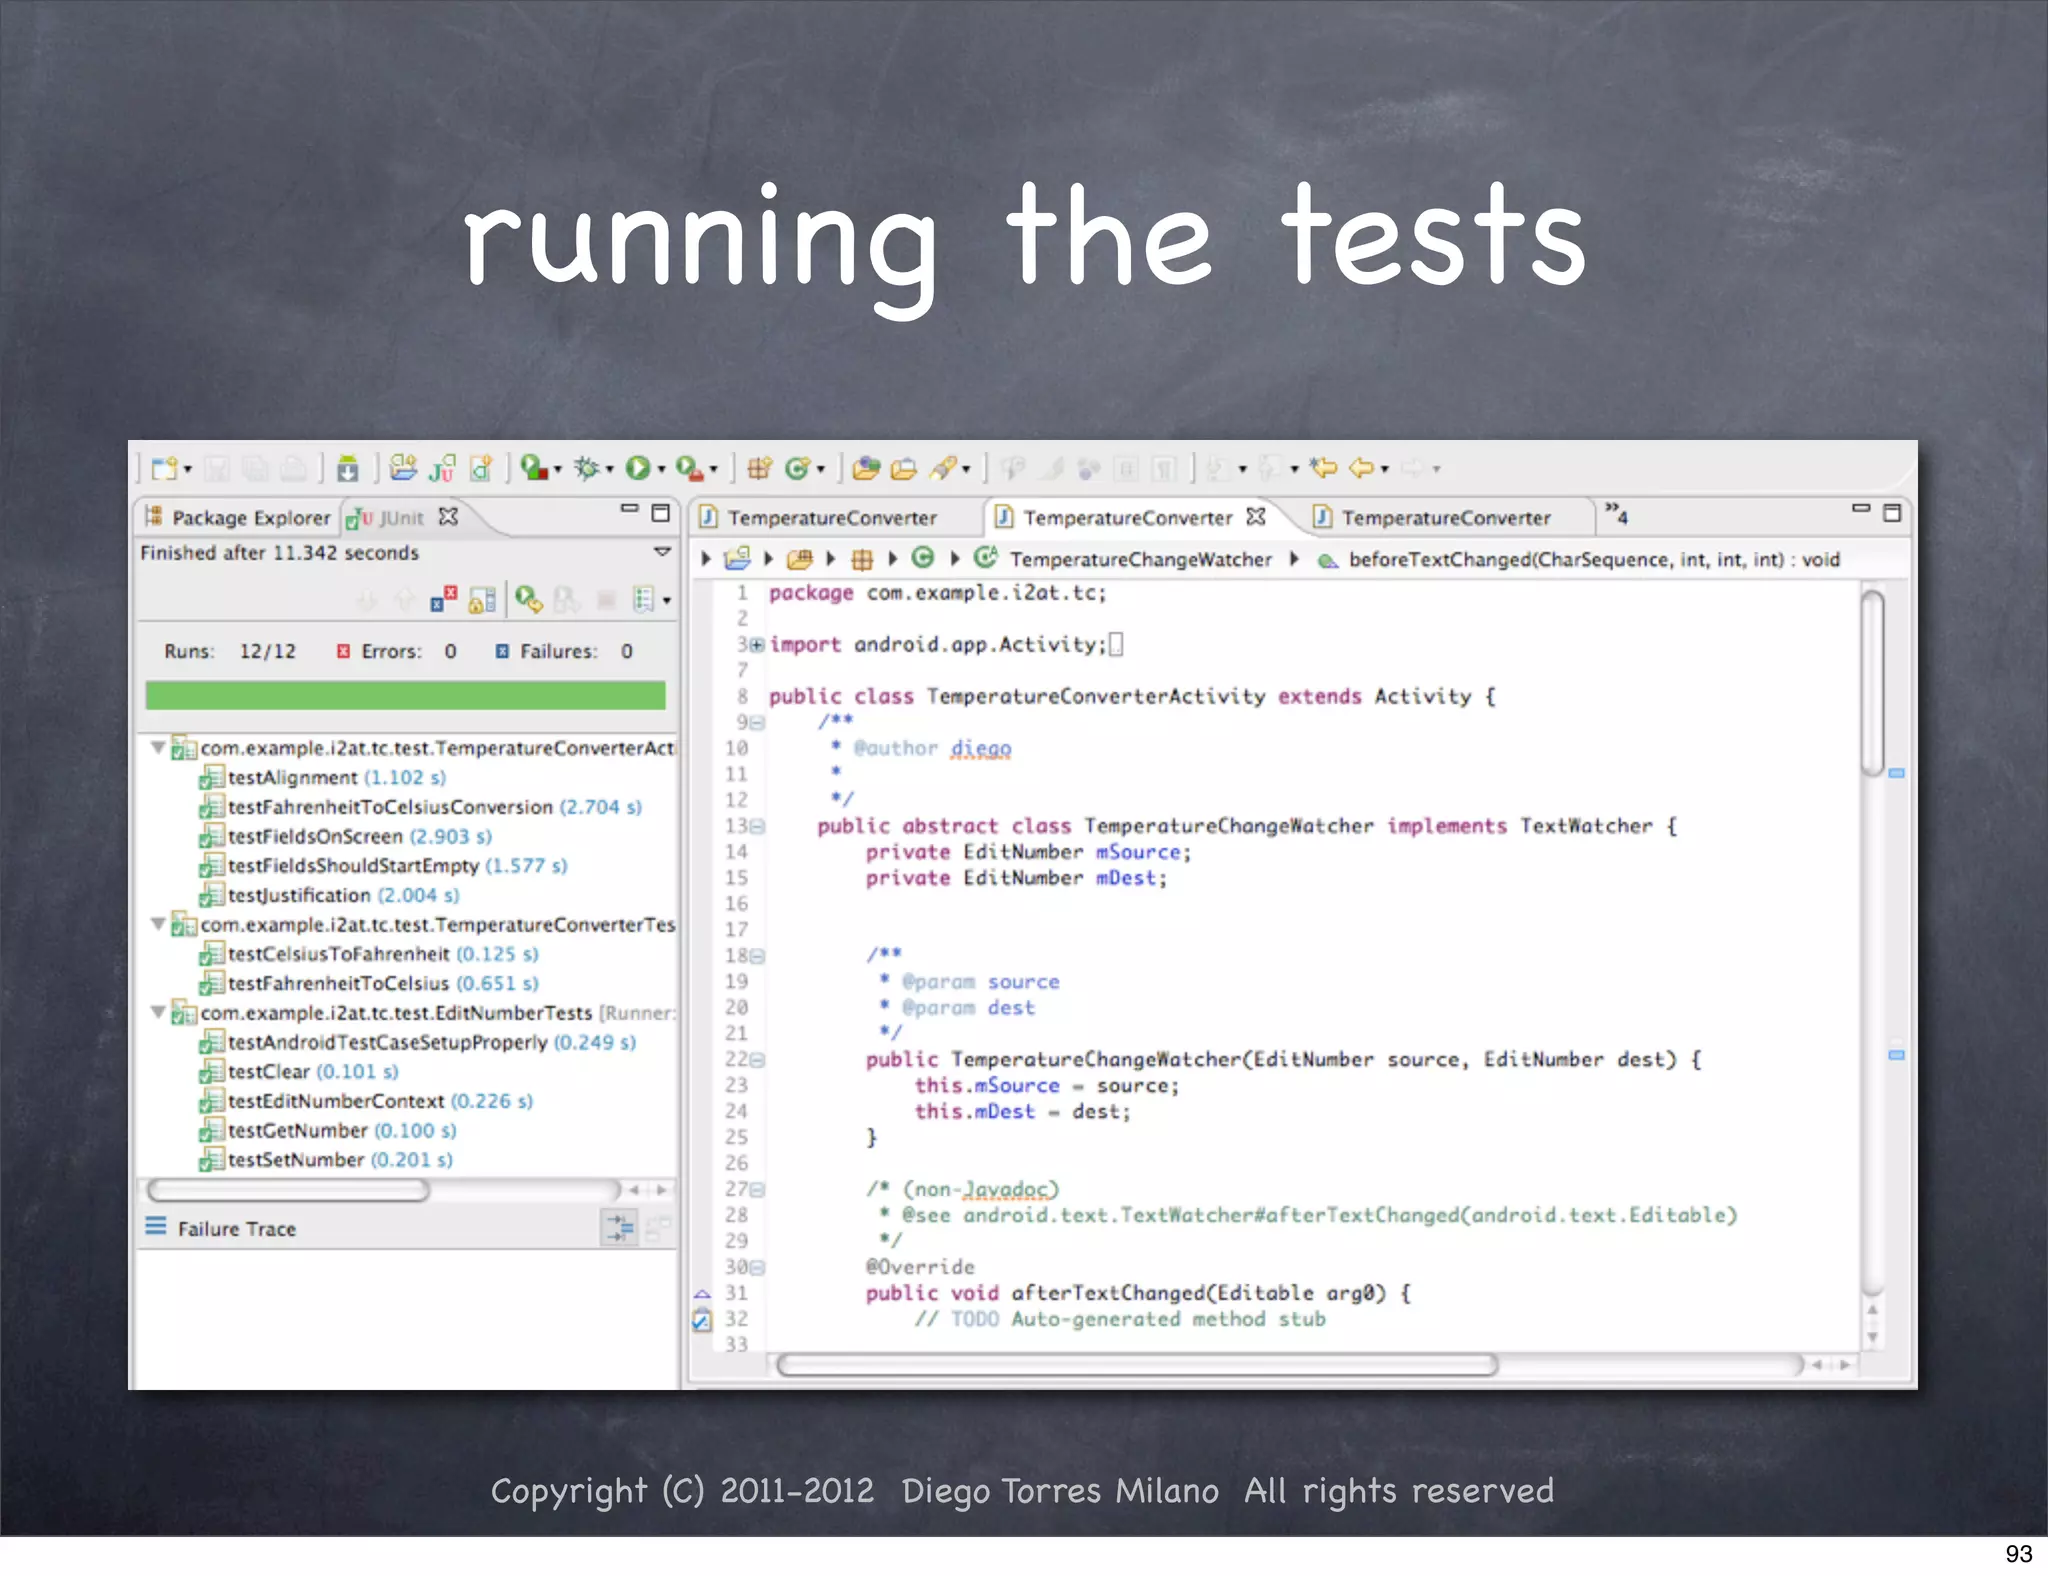
Task: Click the green Run button in toolbar
Action: (x=637, y=468)
